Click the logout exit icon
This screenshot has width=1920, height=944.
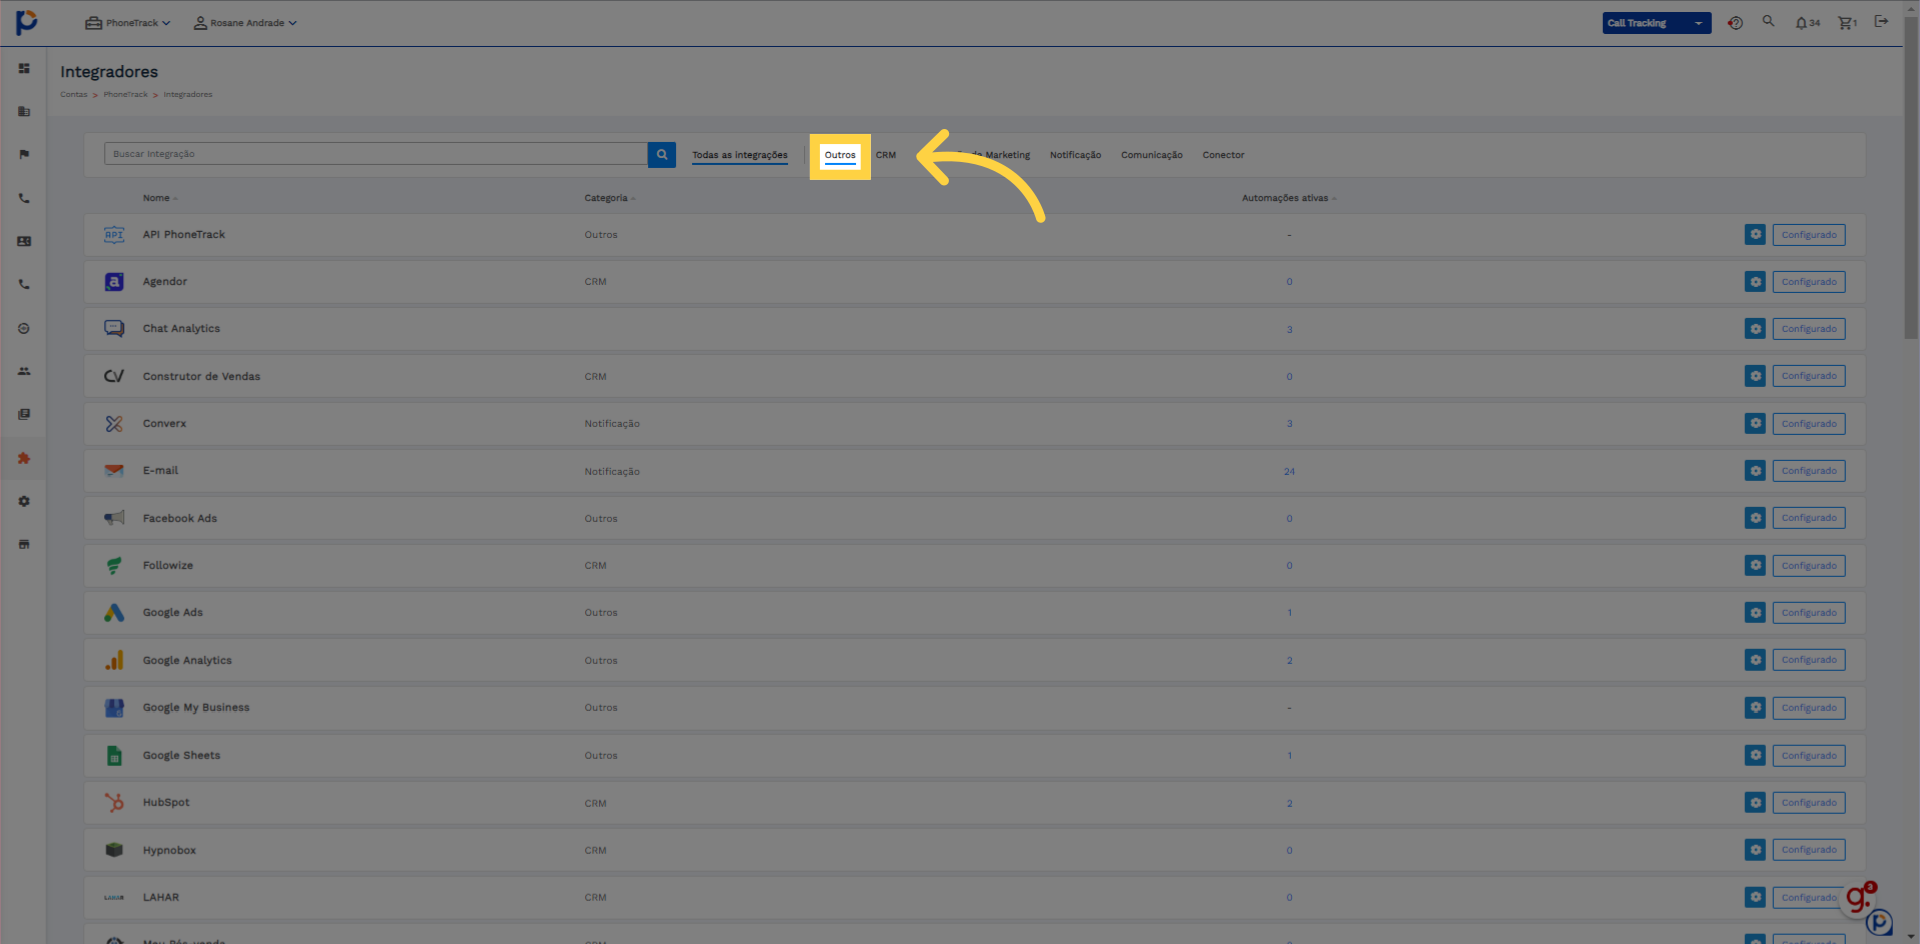click(x=1881, y=21)
